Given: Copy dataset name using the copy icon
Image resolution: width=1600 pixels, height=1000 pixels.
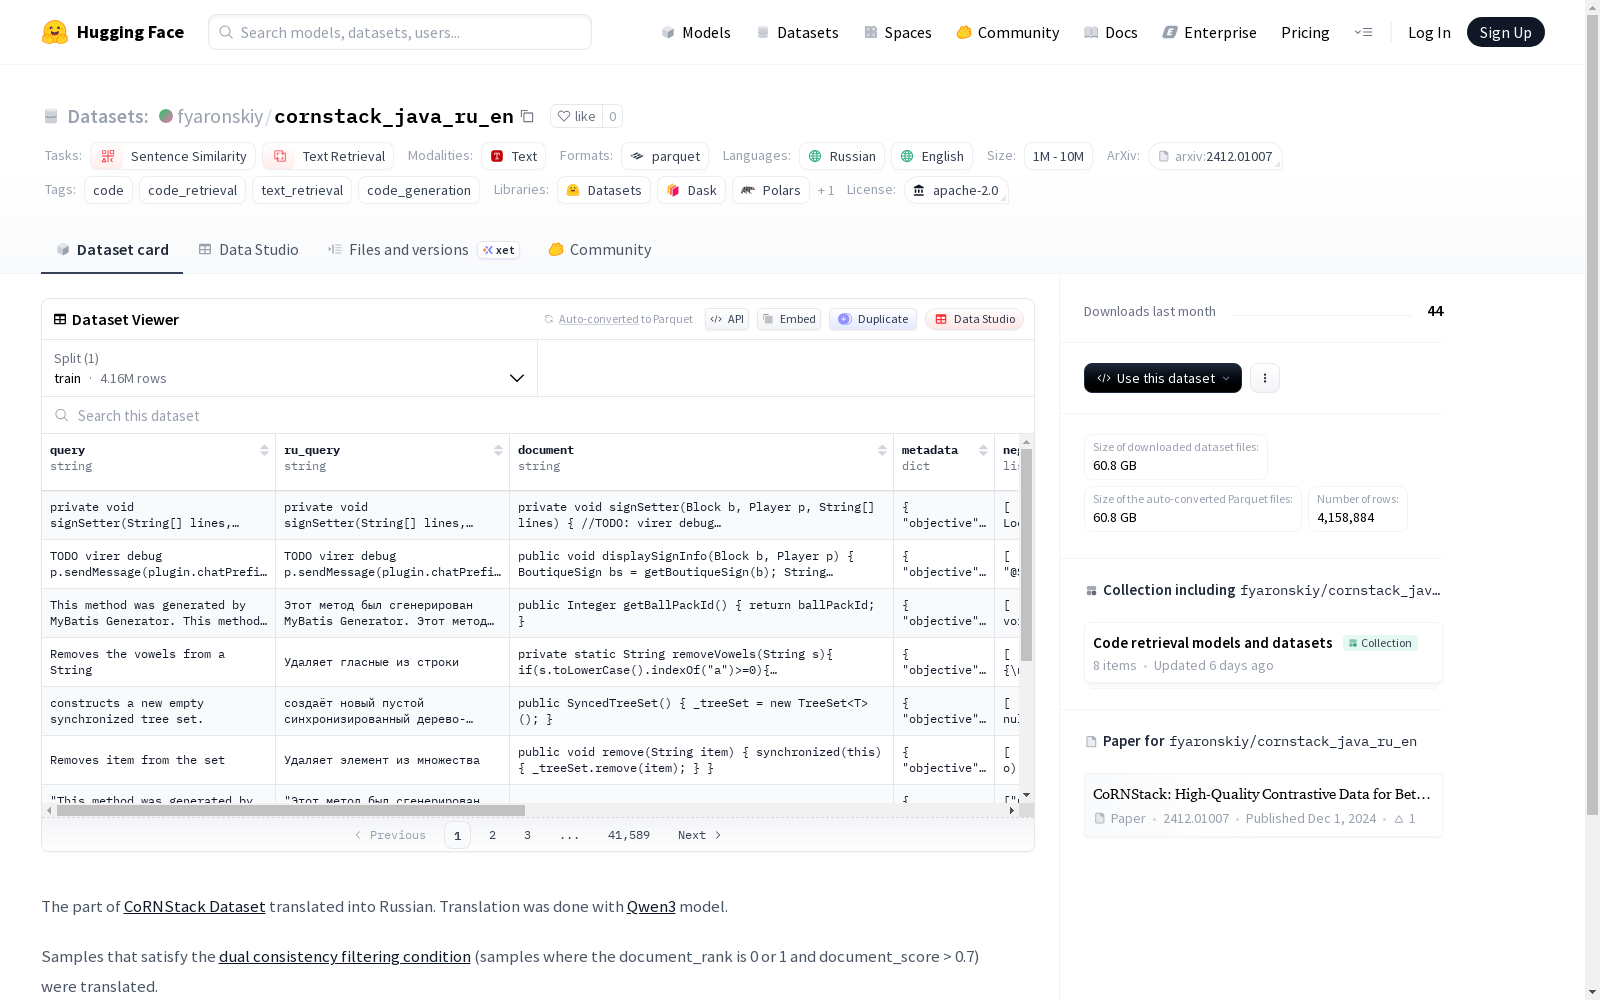Looking at the screenshot, I should click(527, 116).
